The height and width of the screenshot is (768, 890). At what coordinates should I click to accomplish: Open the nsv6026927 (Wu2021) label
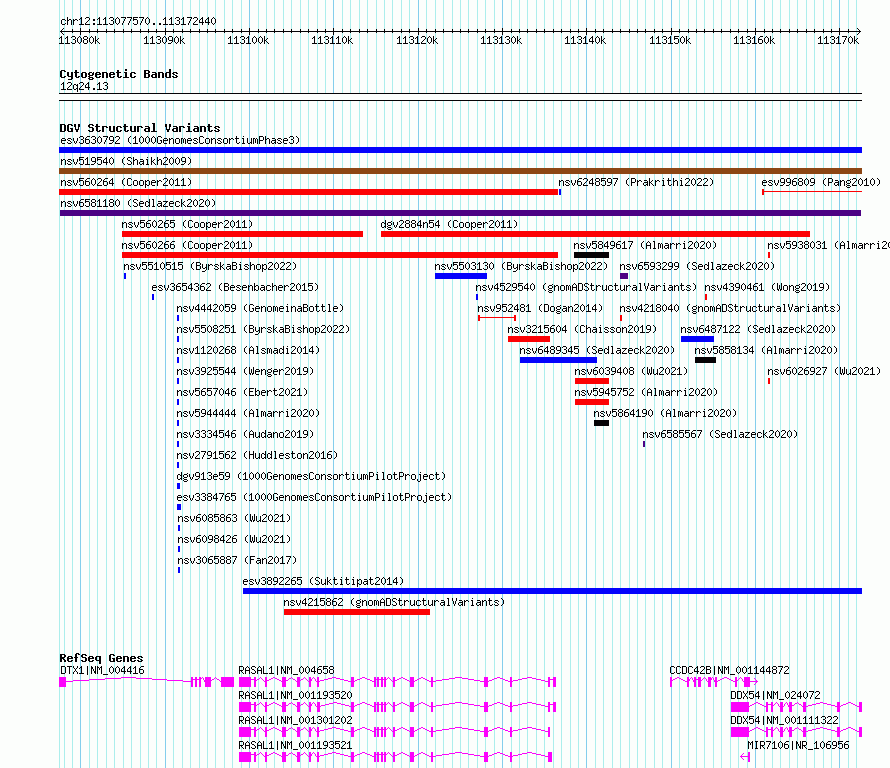pos(824,371)
